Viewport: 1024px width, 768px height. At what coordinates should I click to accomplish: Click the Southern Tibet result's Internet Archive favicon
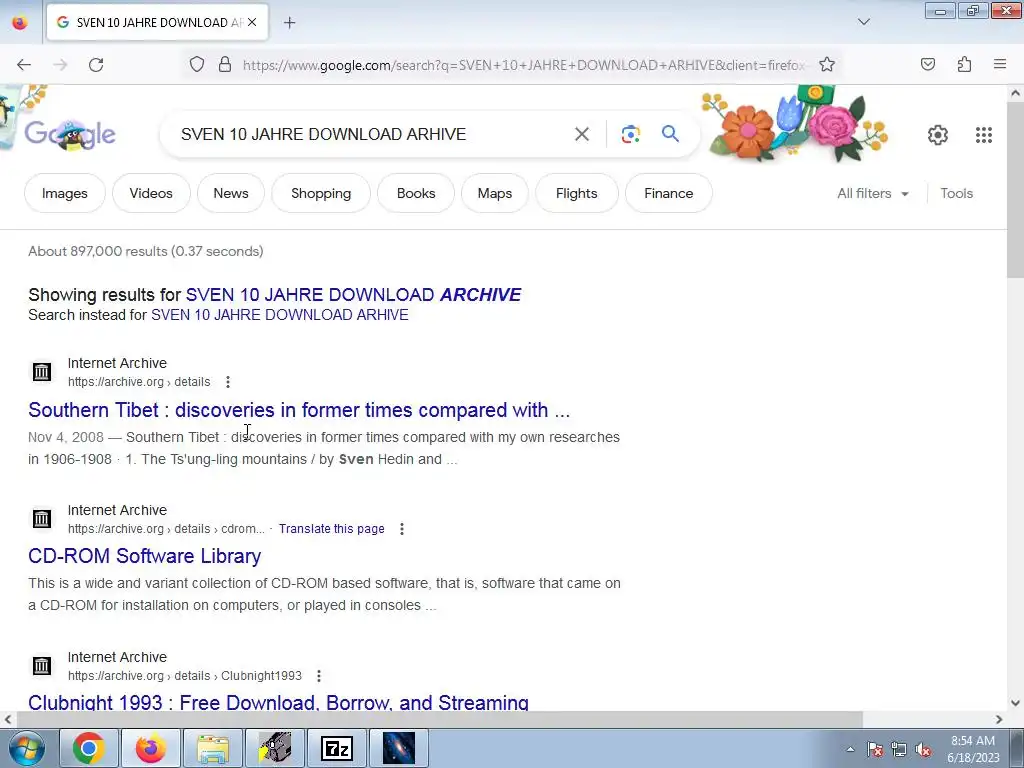click(42, 372)
